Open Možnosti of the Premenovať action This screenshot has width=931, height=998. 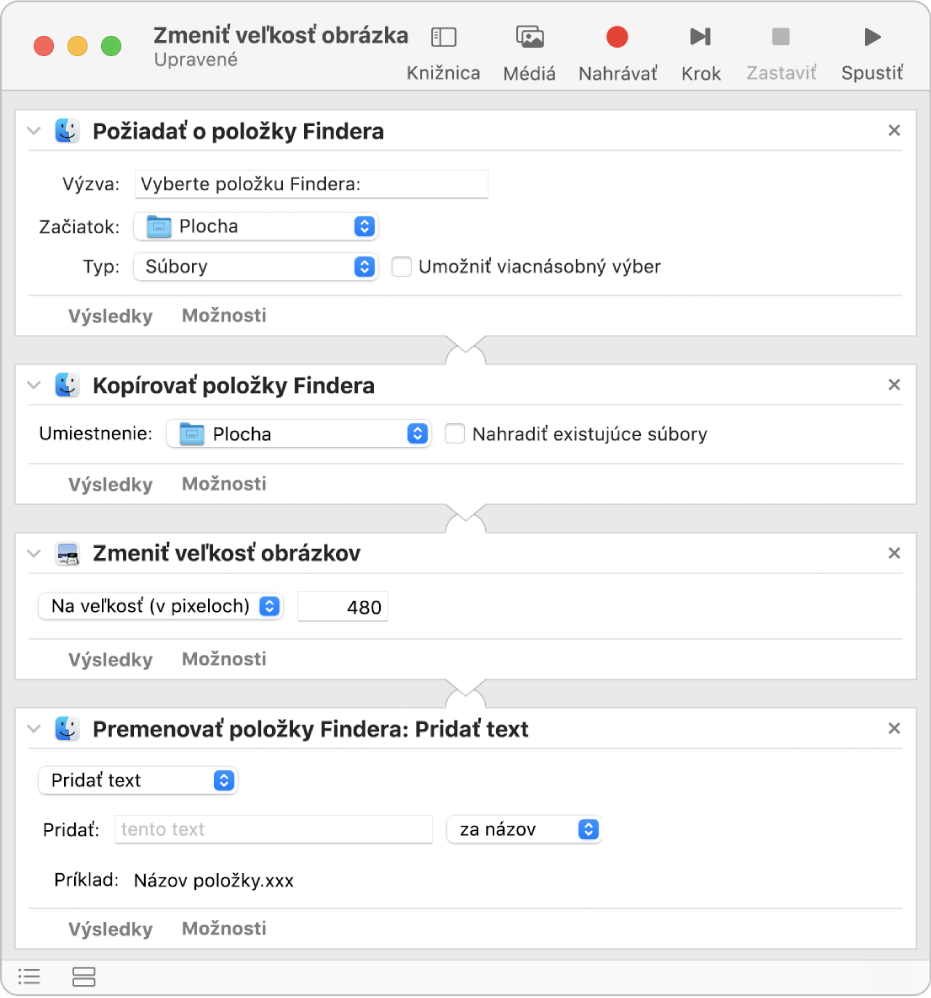point(224,929)
